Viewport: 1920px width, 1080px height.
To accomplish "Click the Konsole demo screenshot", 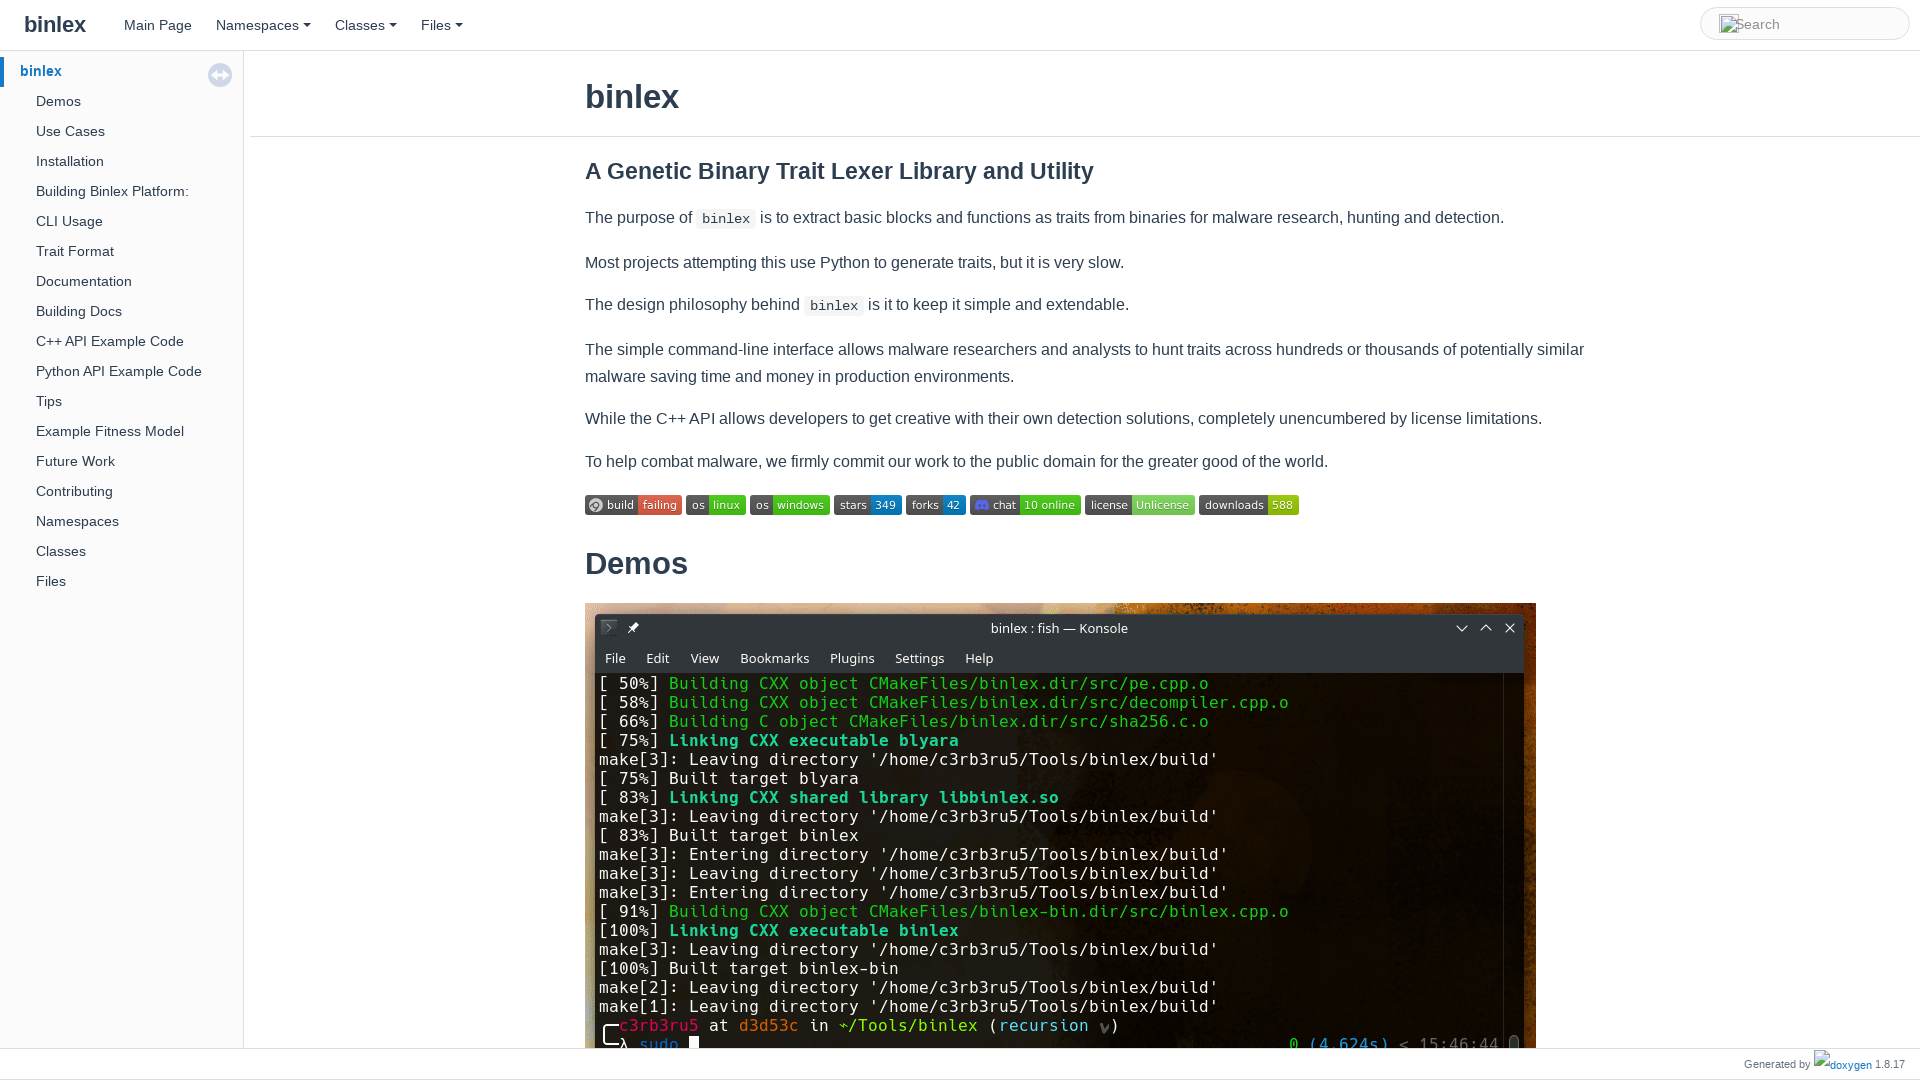I will coord(1060,825).
